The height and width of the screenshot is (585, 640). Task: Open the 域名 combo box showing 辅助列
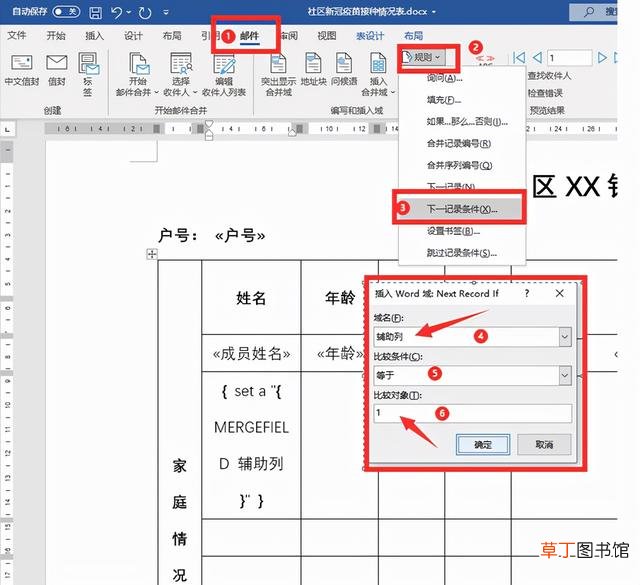coord(473,337)
